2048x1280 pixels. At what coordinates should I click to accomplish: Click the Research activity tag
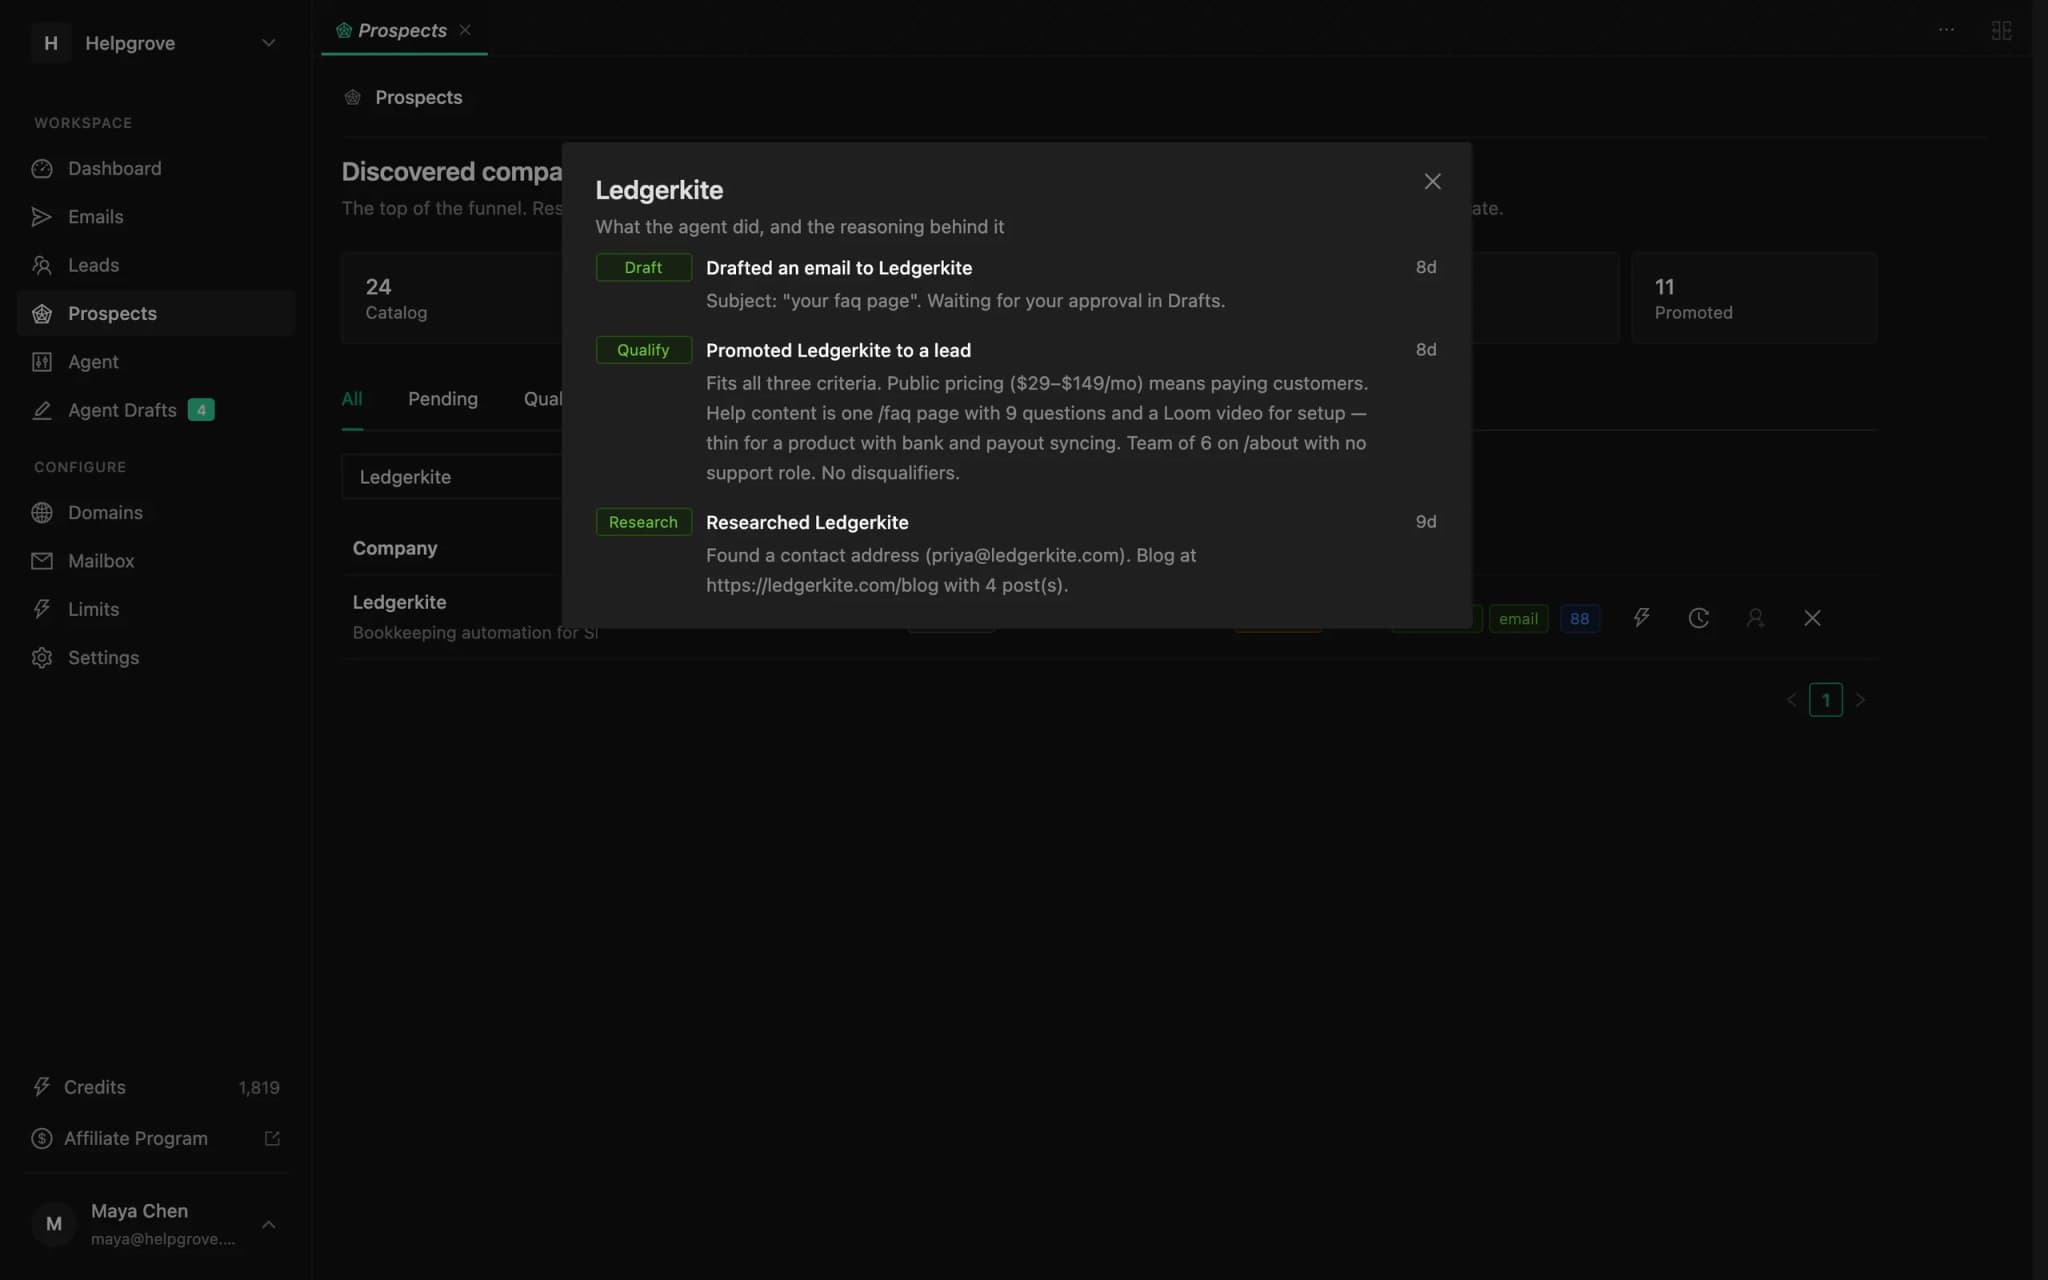pos(643,522)
